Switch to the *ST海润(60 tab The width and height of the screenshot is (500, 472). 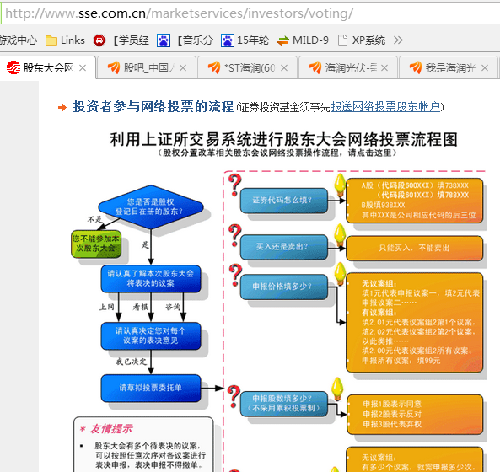click(248, 68)
